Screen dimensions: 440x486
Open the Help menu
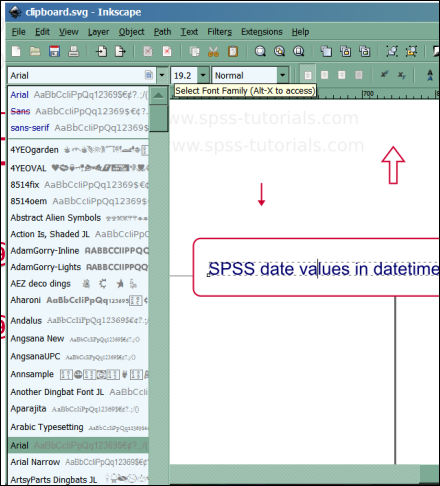tap(300, 32)
